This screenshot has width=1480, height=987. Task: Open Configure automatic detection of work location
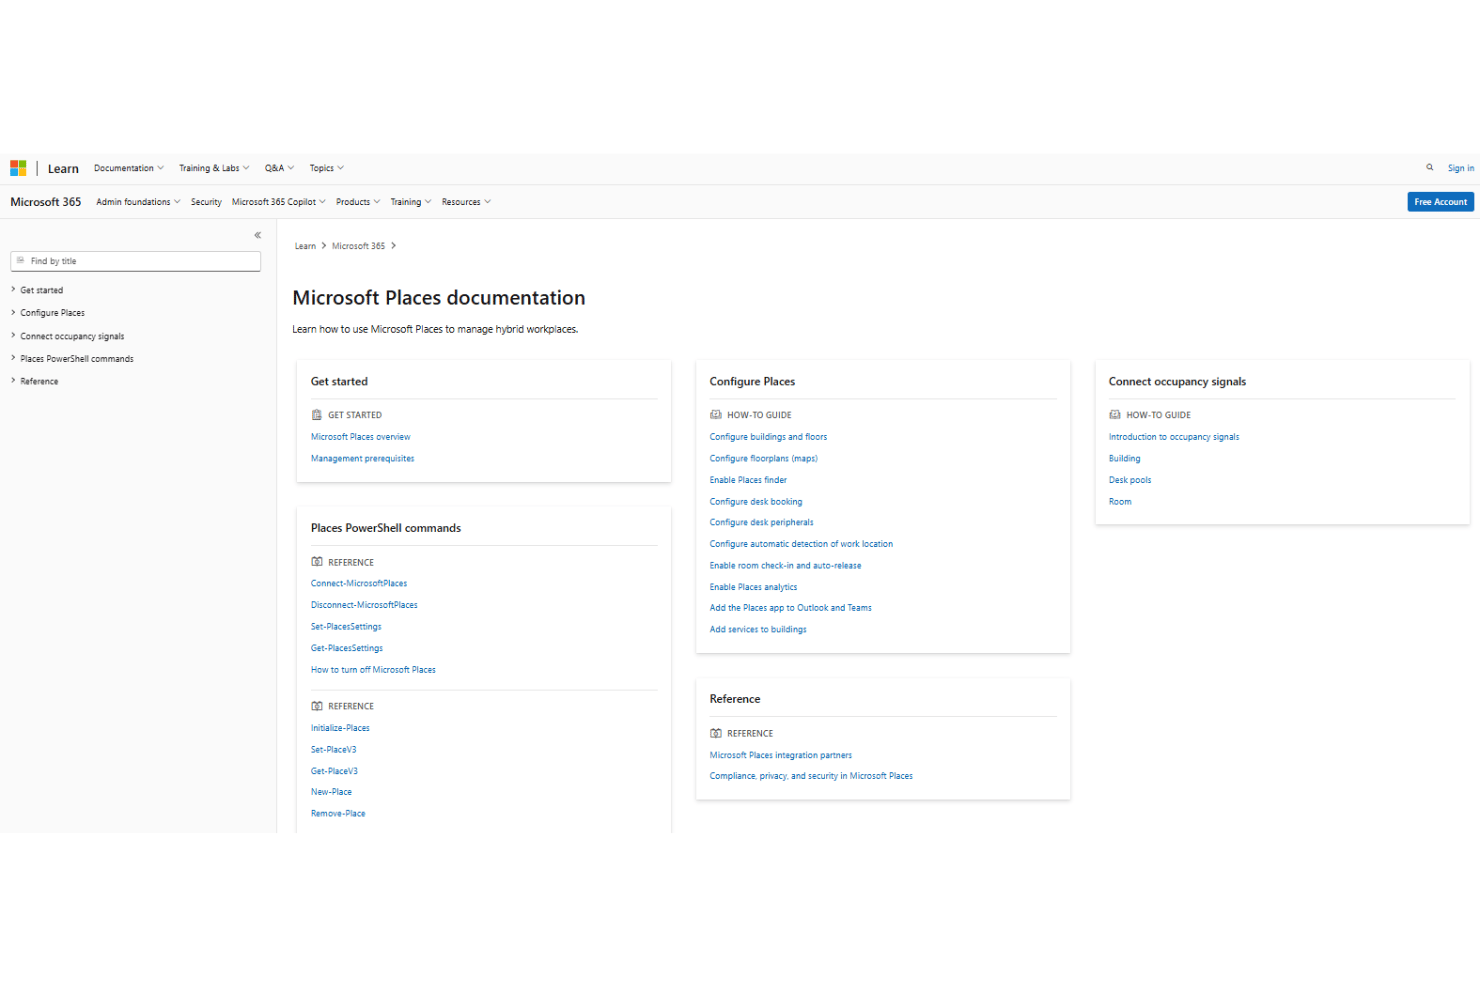pos(801,544)
